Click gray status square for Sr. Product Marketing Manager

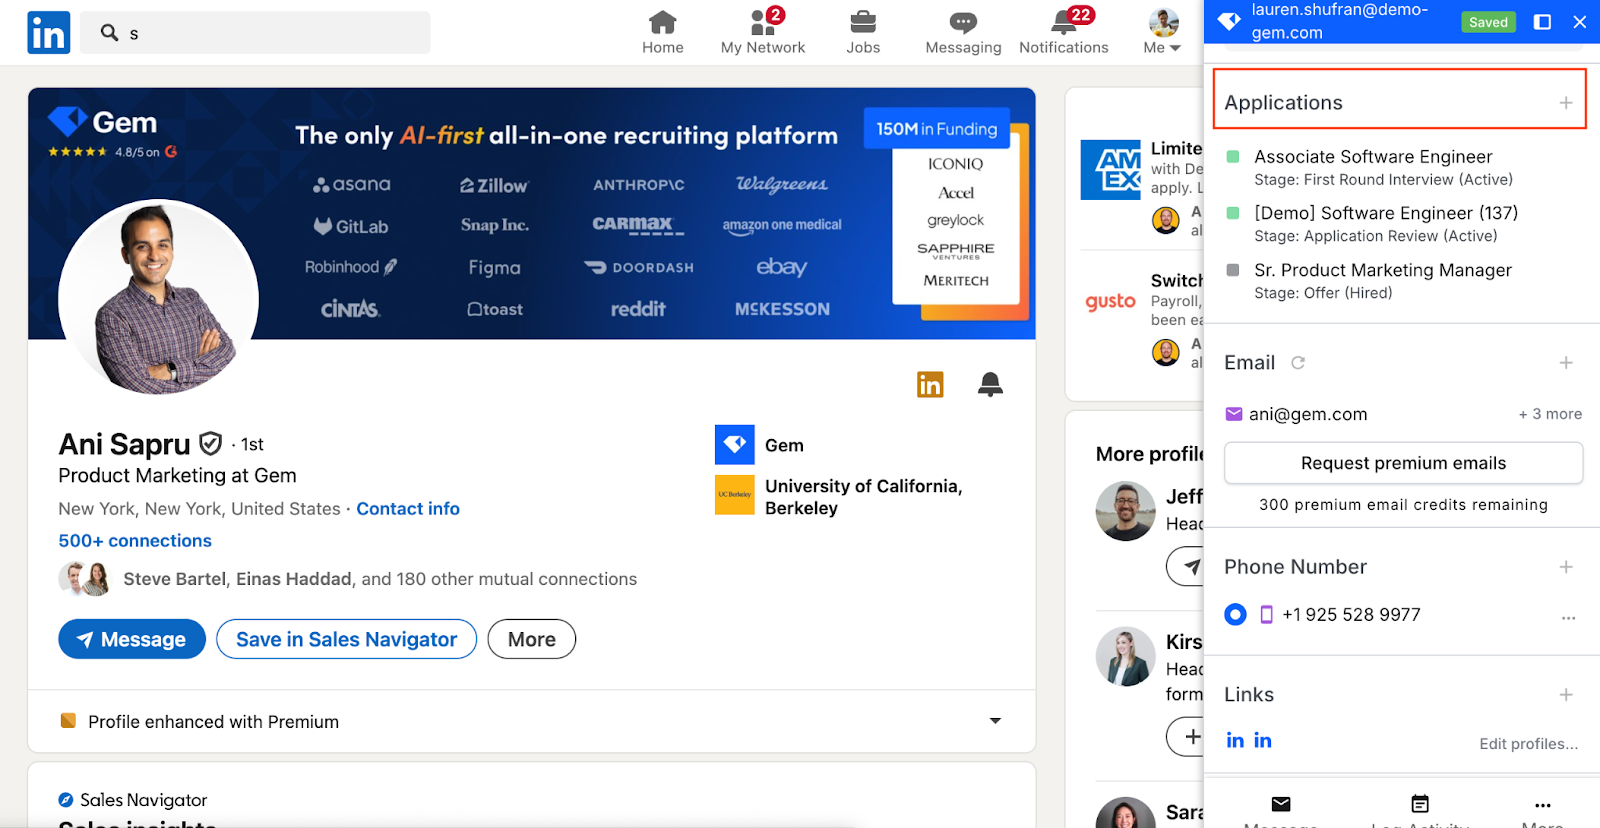click(1233, 270)
